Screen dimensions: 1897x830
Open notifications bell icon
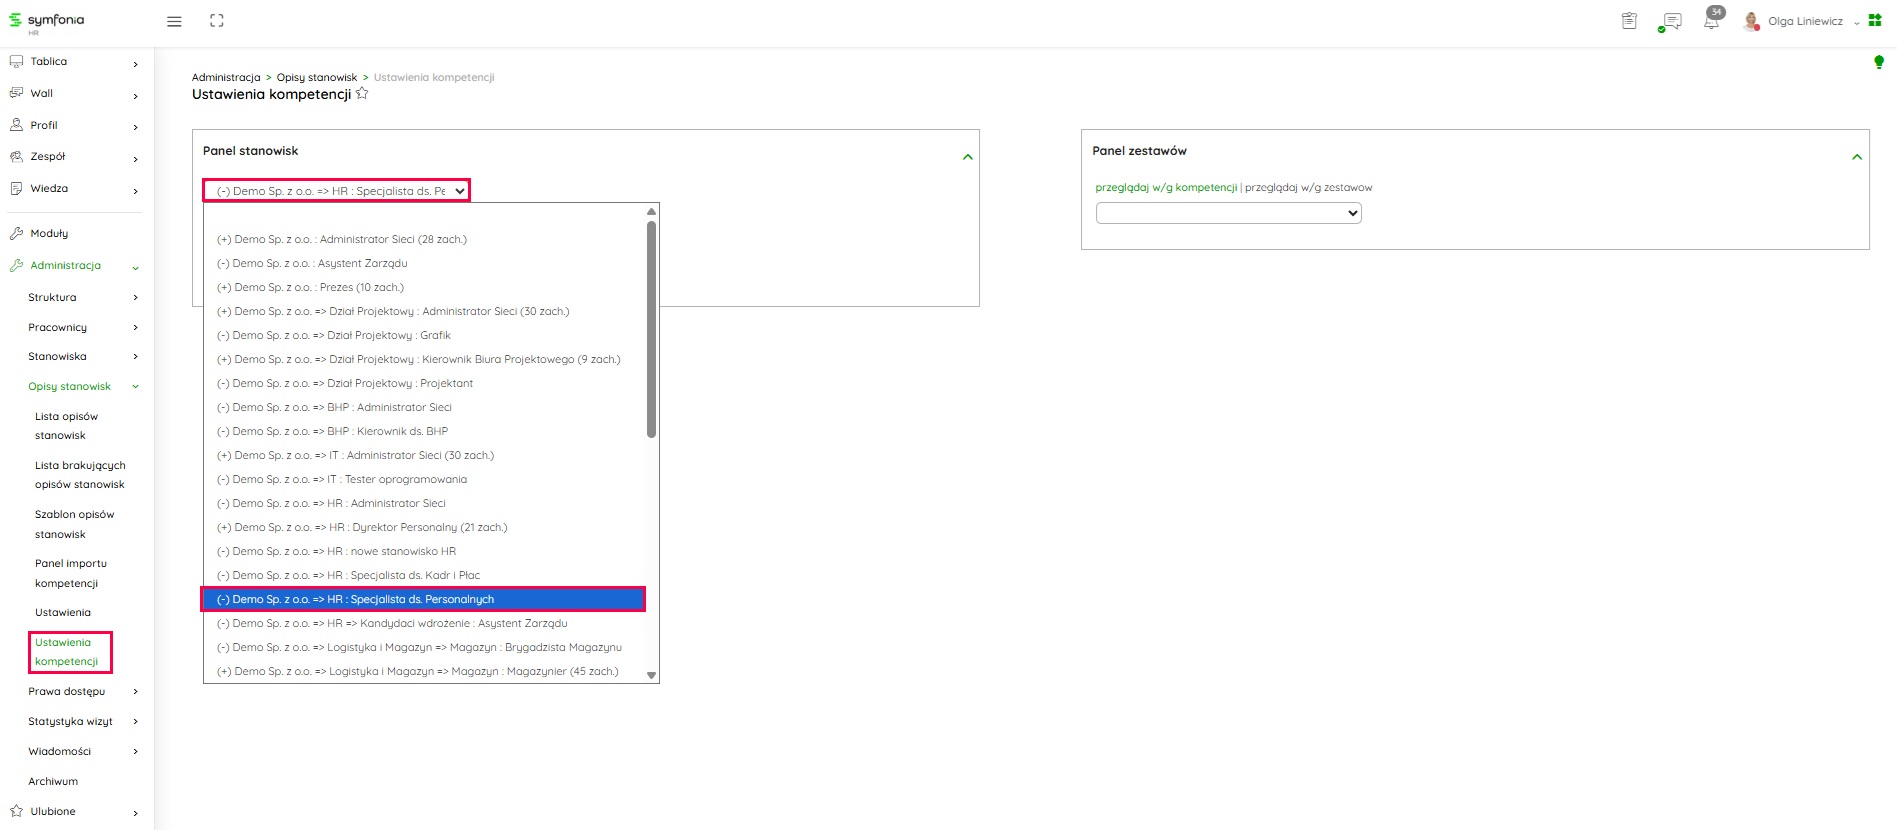1712,21
